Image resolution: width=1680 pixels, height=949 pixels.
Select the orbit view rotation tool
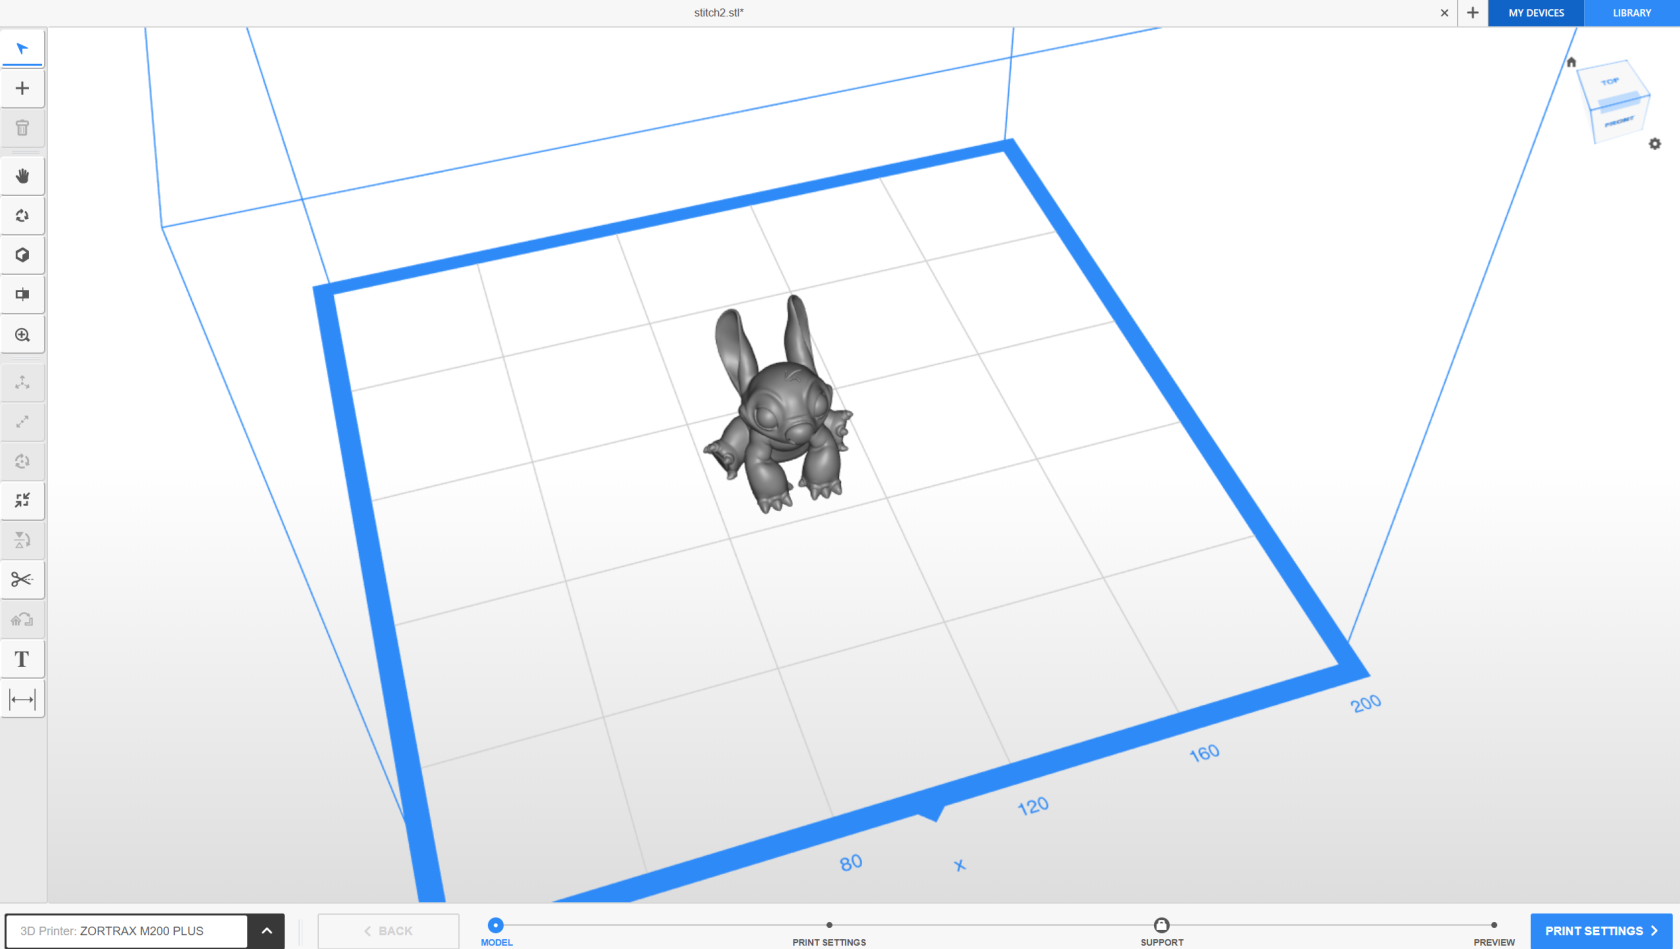22,216
